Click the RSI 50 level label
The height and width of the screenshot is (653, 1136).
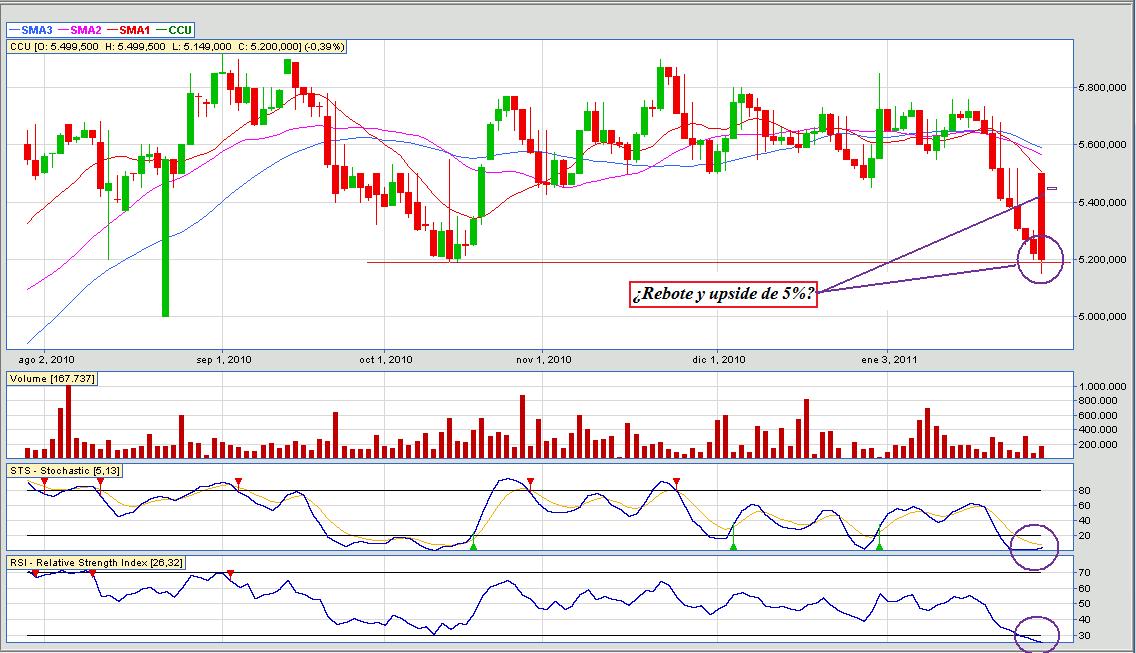[x=1085, y=604]
